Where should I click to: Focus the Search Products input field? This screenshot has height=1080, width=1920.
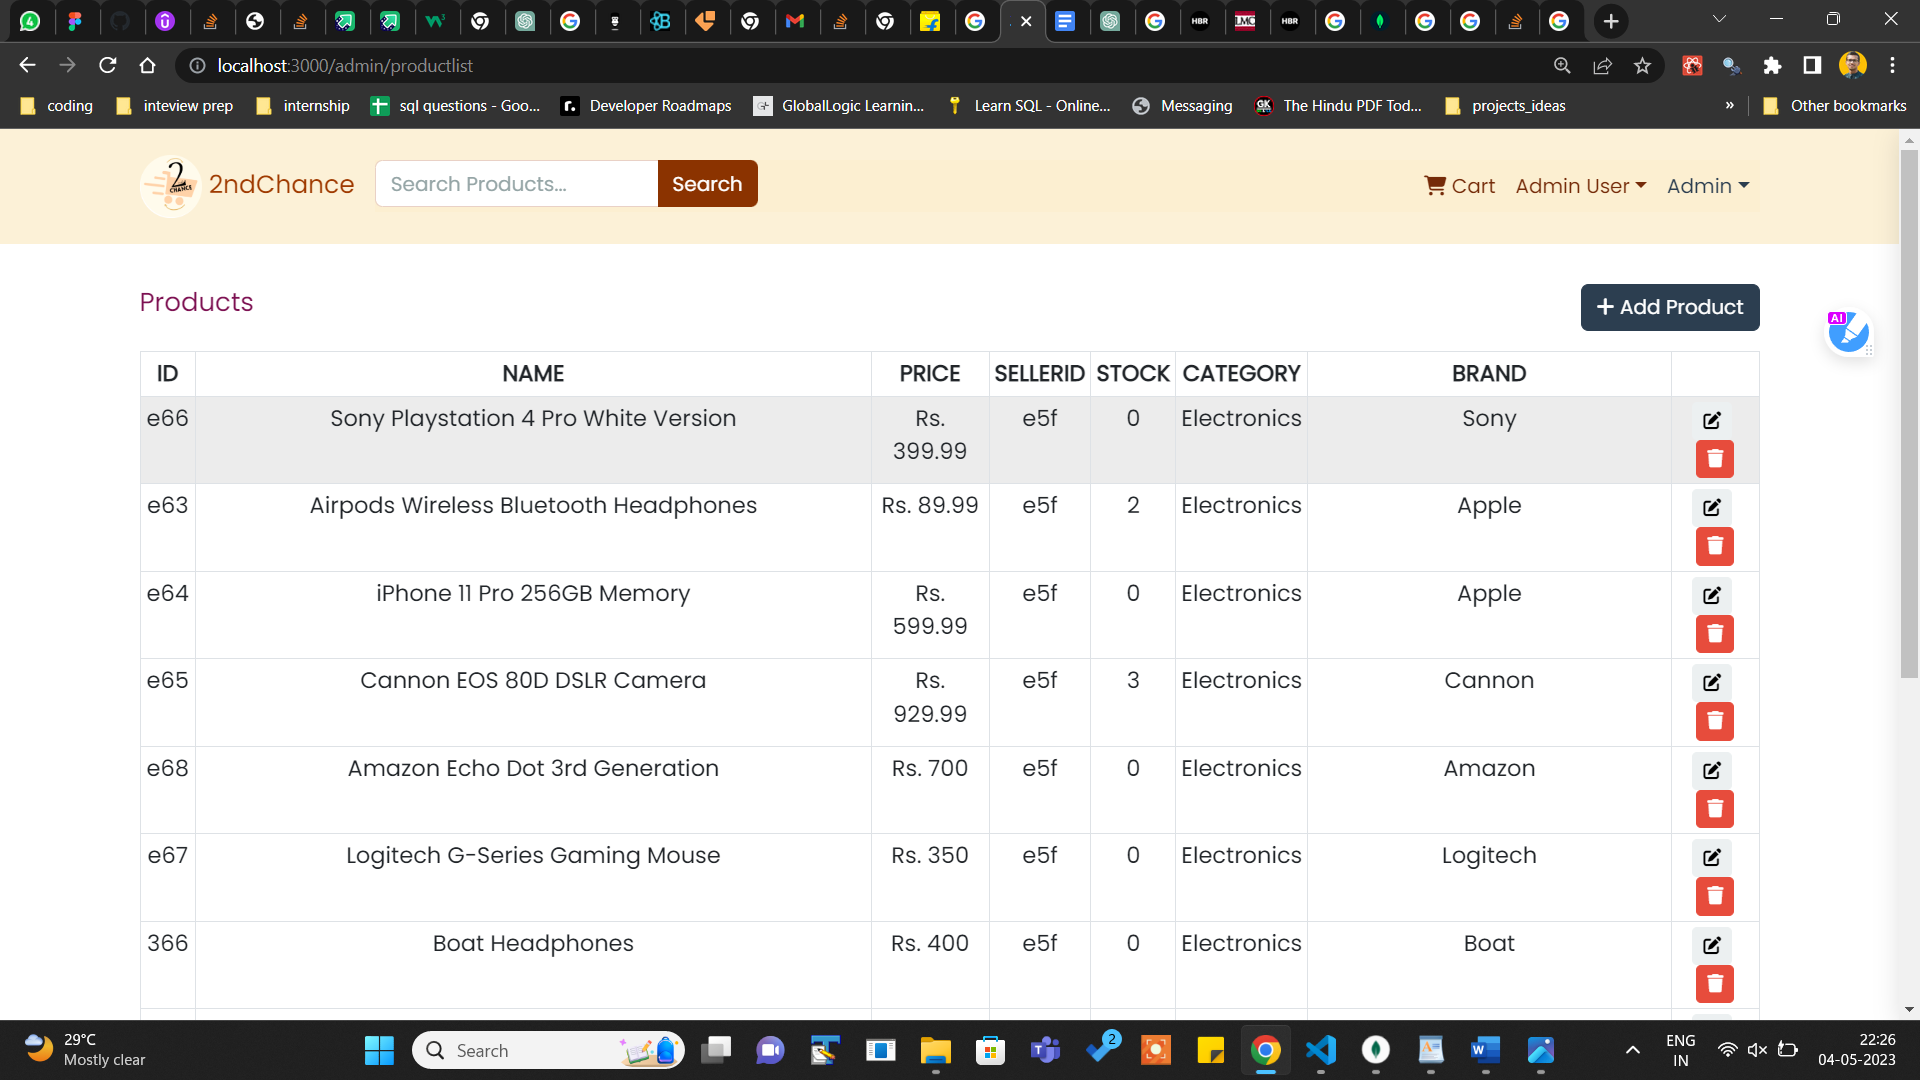point(516,184)
